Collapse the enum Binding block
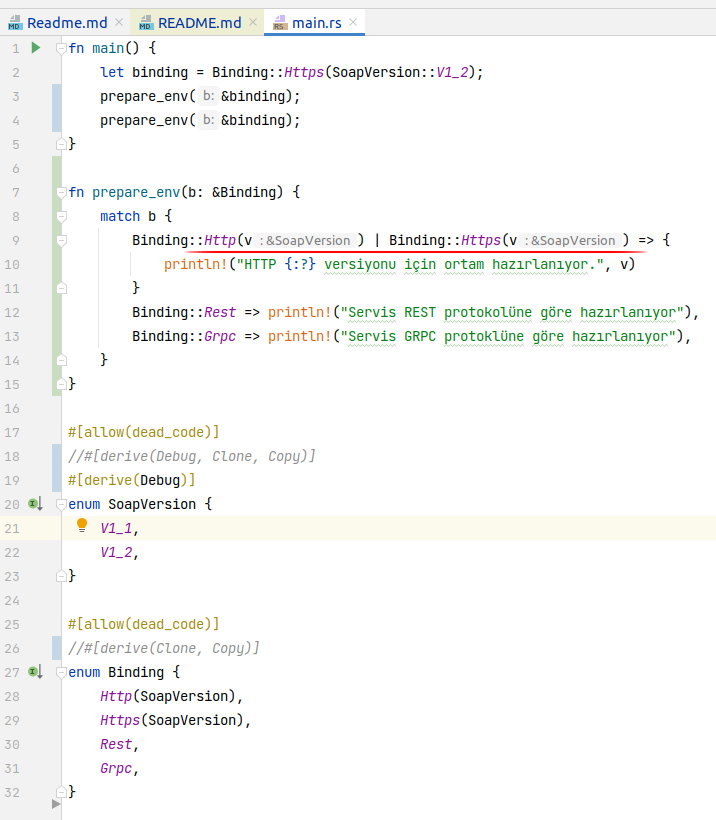 click(62, 672)
